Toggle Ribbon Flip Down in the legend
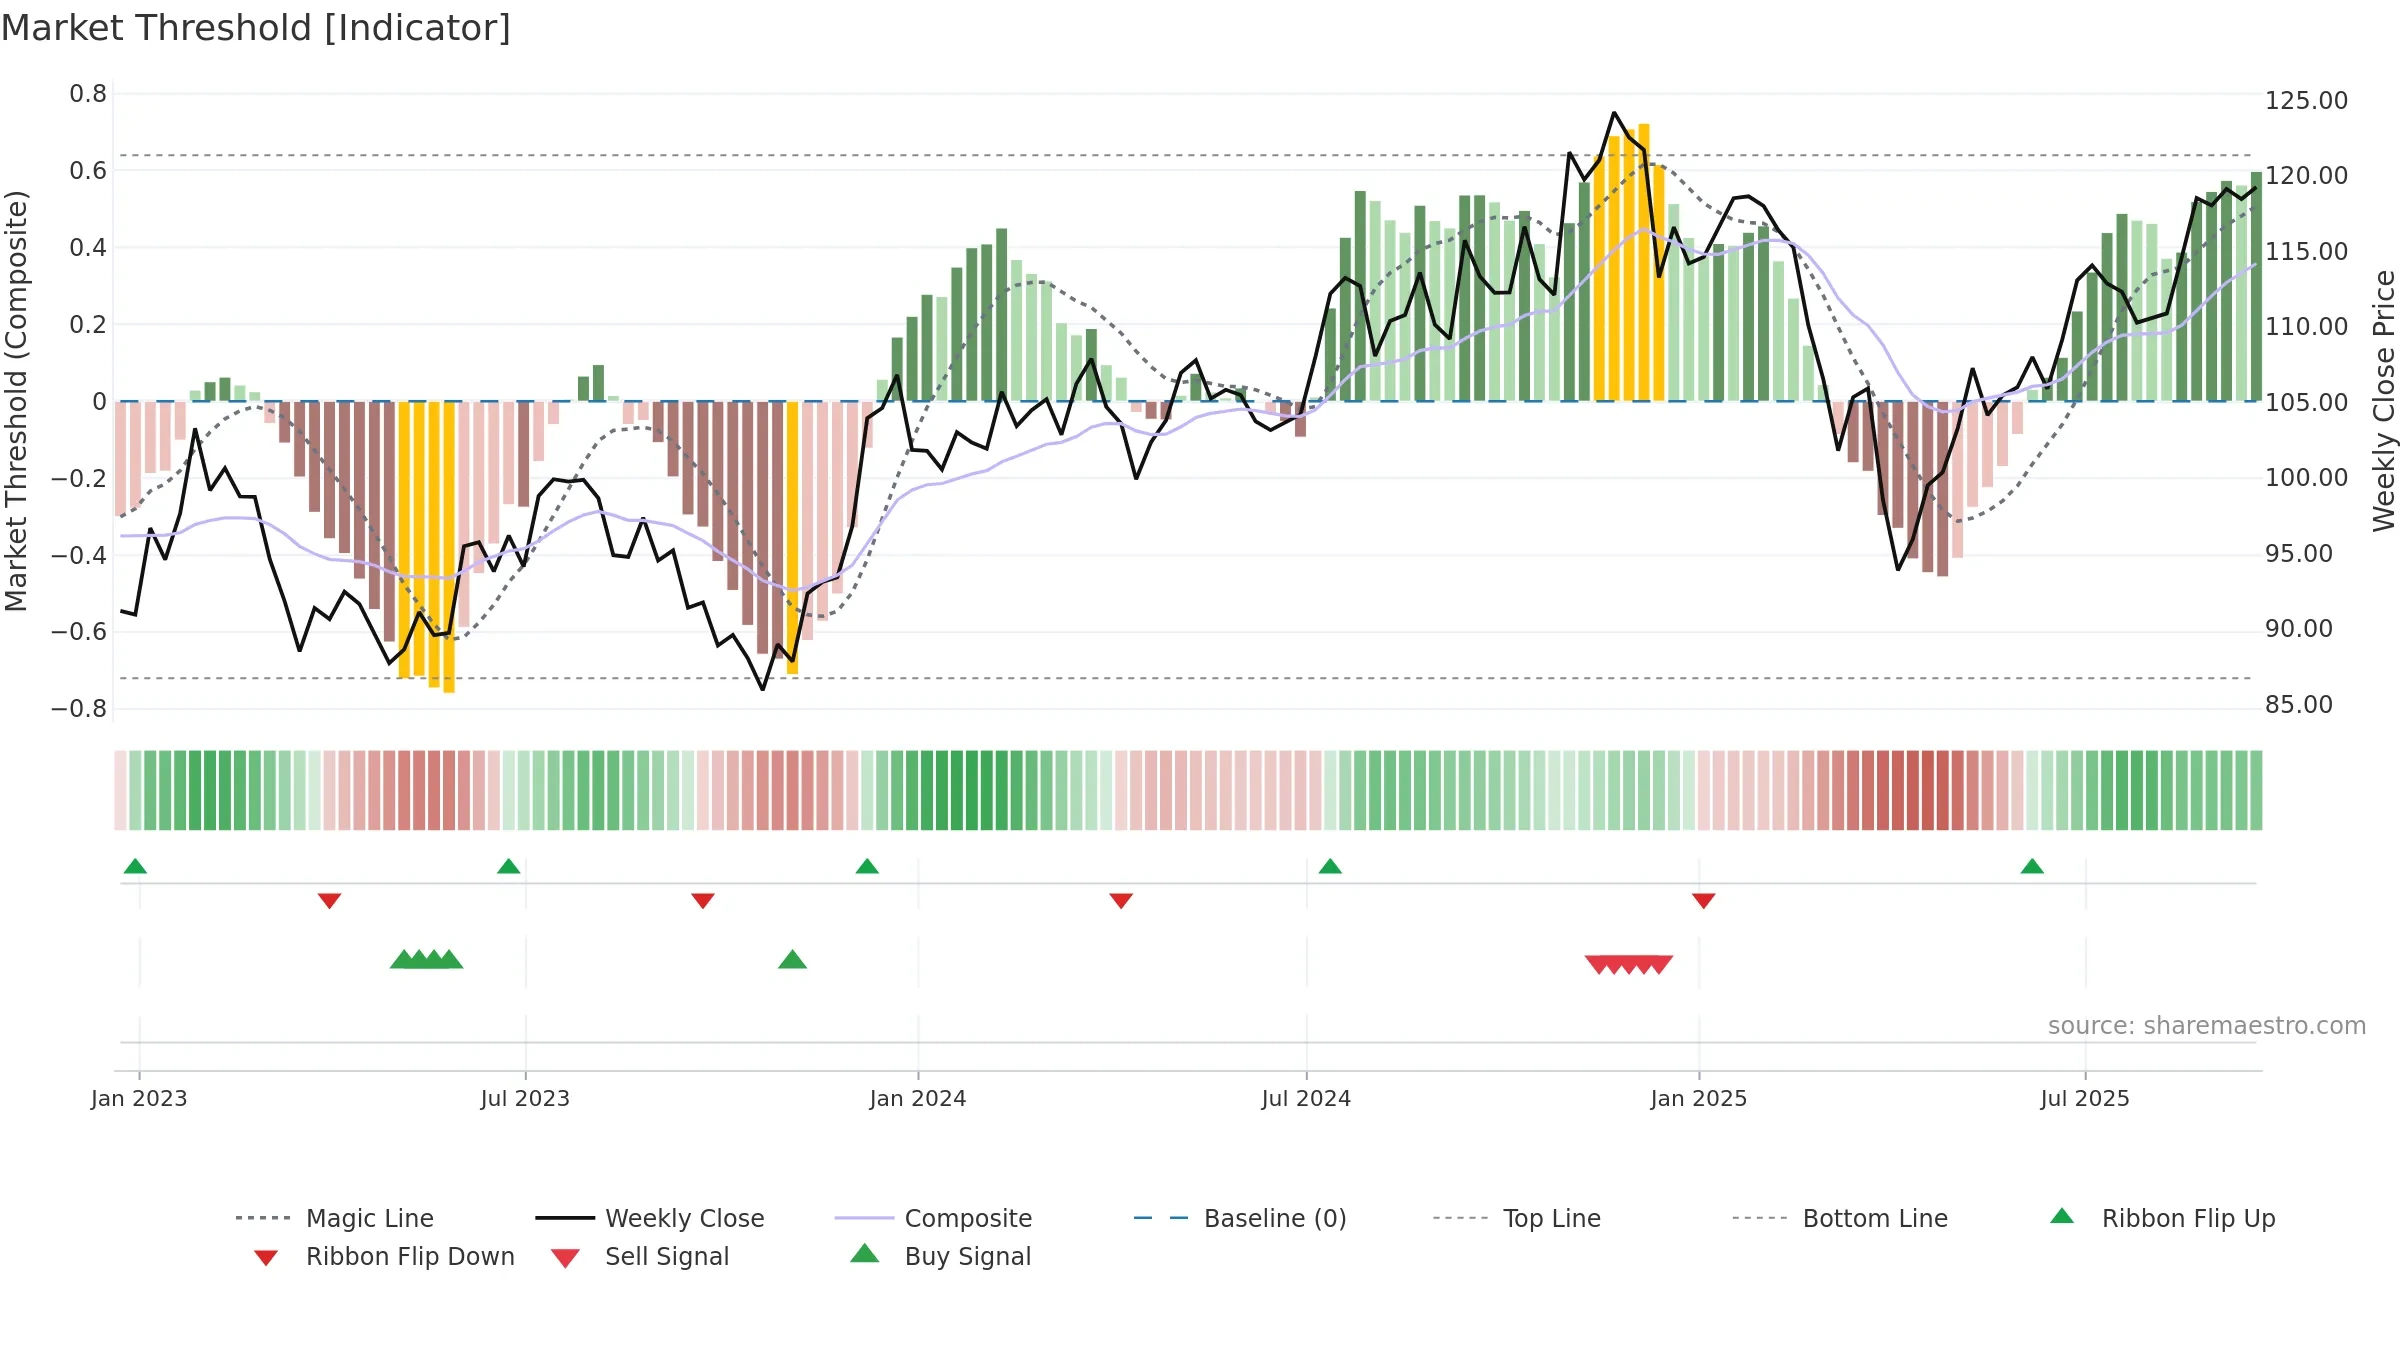2400x1350 pixels. pyautogui.click(x=383, y=1257)
